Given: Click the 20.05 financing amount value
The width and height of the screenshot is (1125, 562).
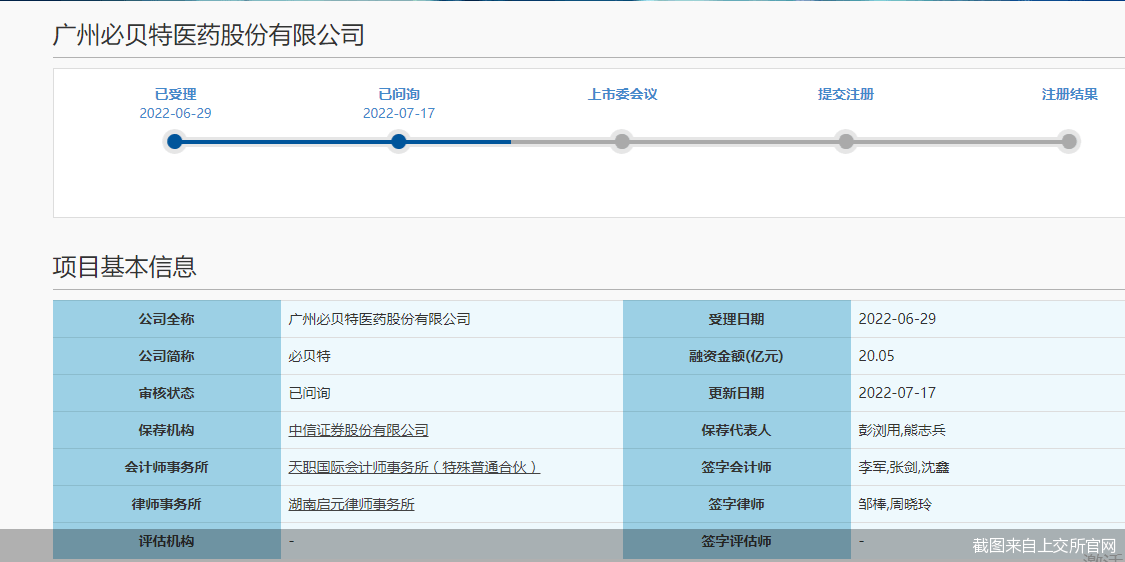Looking at the screenshot, I should tap(877, 357).
